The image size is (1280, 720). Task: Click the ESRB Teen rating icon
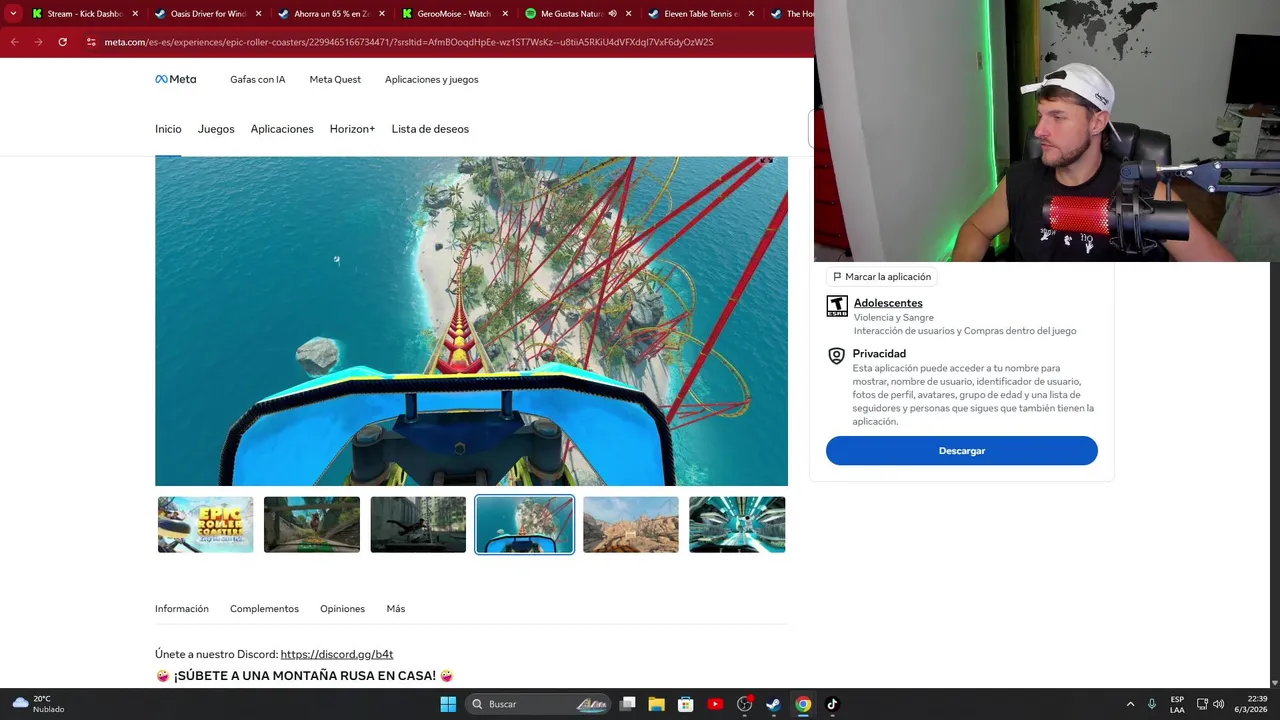(837, 306)
